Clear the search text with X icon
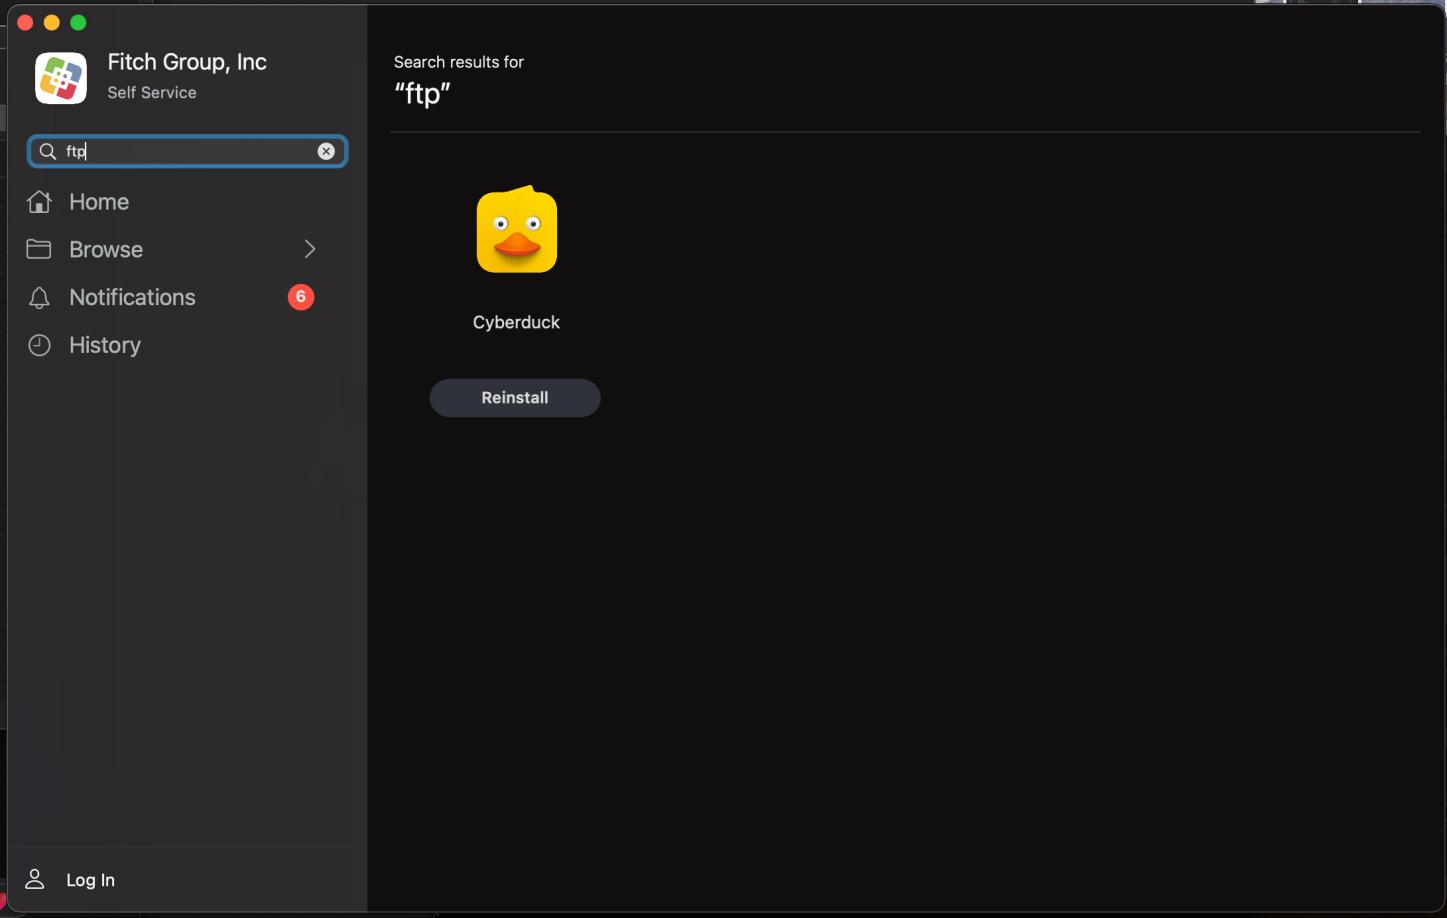The image size is (1447, 918). tap(326, 151)
